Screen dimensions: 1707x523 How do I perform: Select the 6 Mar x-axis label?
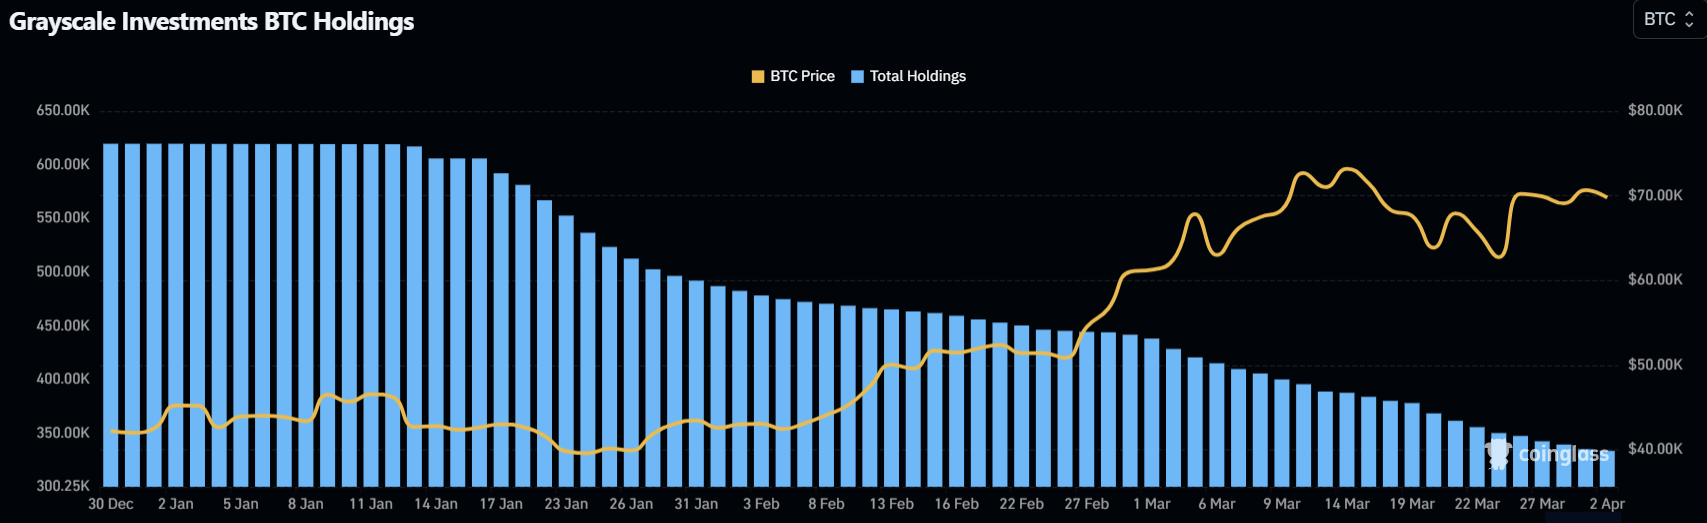pyautogui.click(x=1217, y=504)
